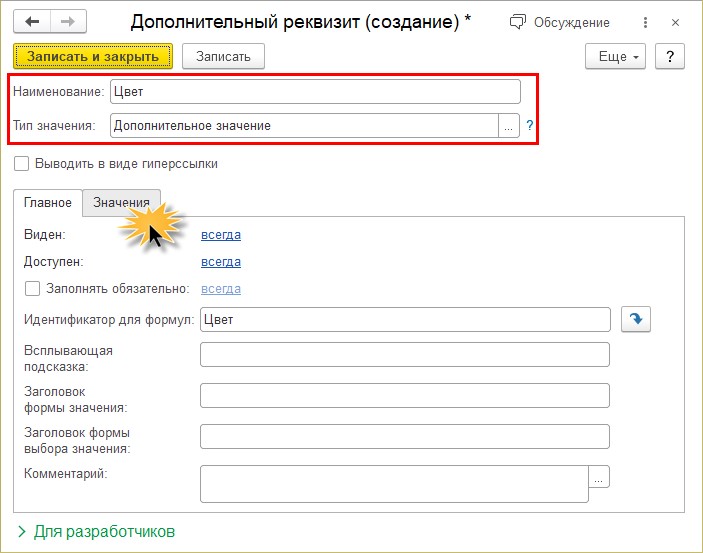Click the Наименование input field
This screenshot has width=703, height=553.
pyautogui.click(x=315, y=92)
